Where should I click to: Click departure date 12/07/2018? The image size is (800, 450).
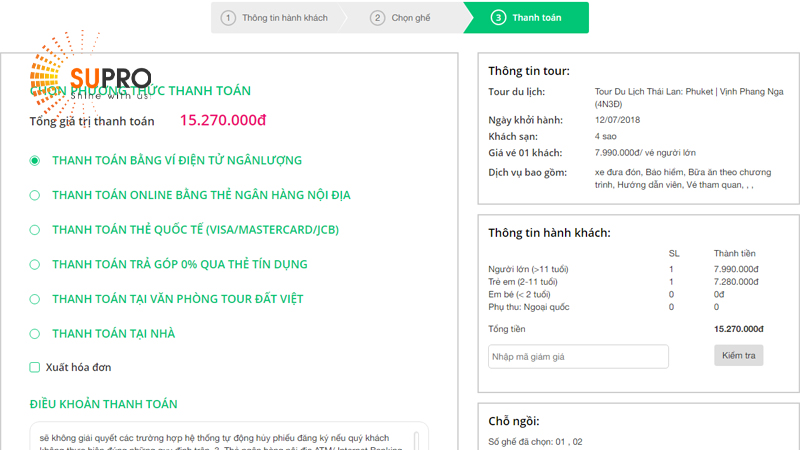[617, 120]
